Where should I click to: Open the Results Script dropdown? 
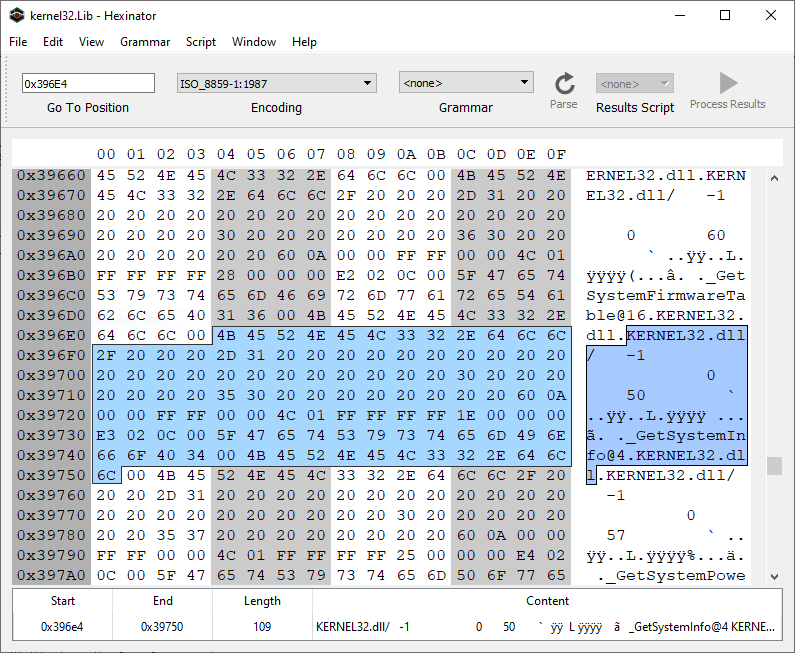click(x=635, y=83)
